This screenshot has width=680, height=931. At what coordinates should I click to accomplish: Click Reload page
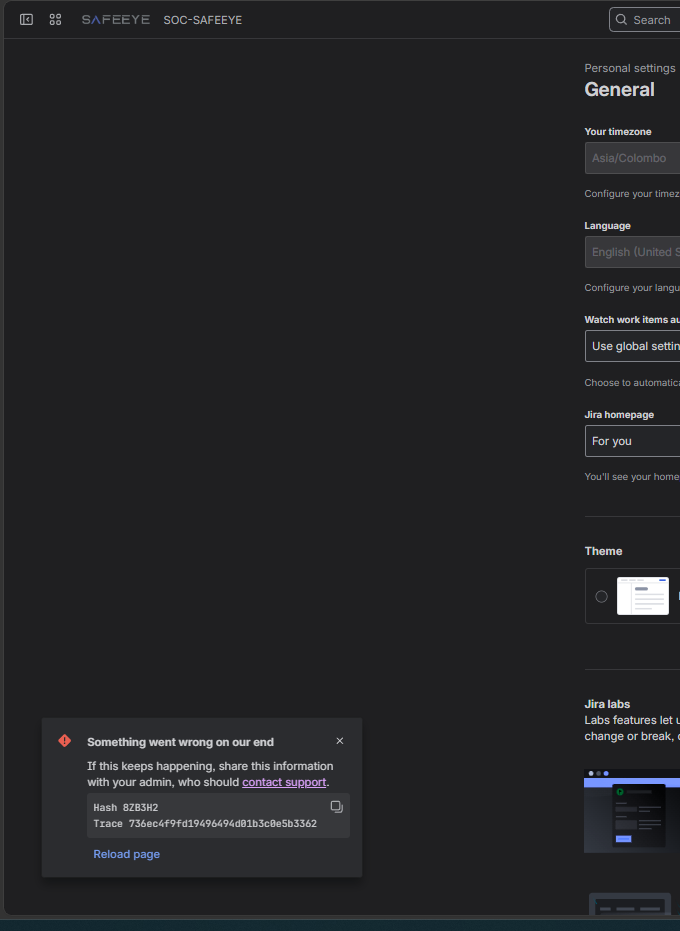[x=126, y=854]
